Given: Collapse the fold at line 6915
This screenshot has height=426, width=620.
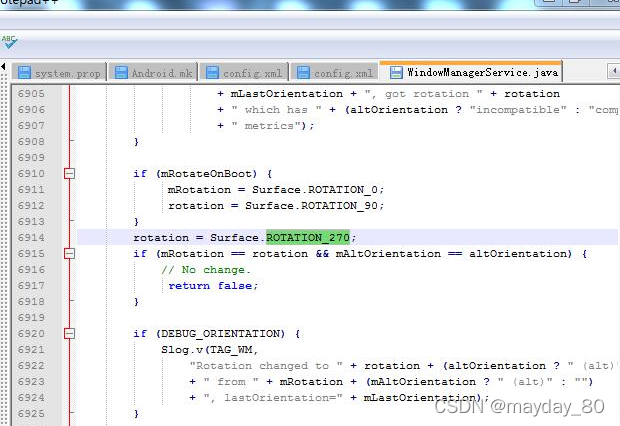Looking at the screenshot, I should tap(69, 253).
